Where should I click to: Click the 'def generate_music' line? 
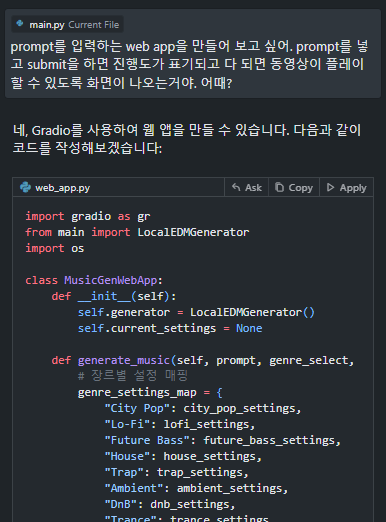tap(203, 360)
